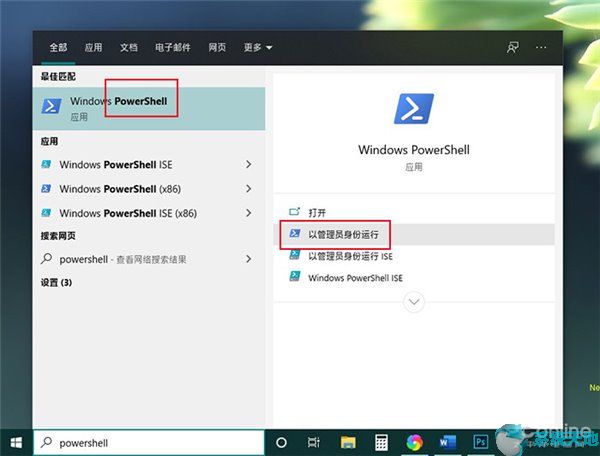Open the three-dots options menu
Screen dimensions: 600x456
pyautogui.click(x=541, y=47)
